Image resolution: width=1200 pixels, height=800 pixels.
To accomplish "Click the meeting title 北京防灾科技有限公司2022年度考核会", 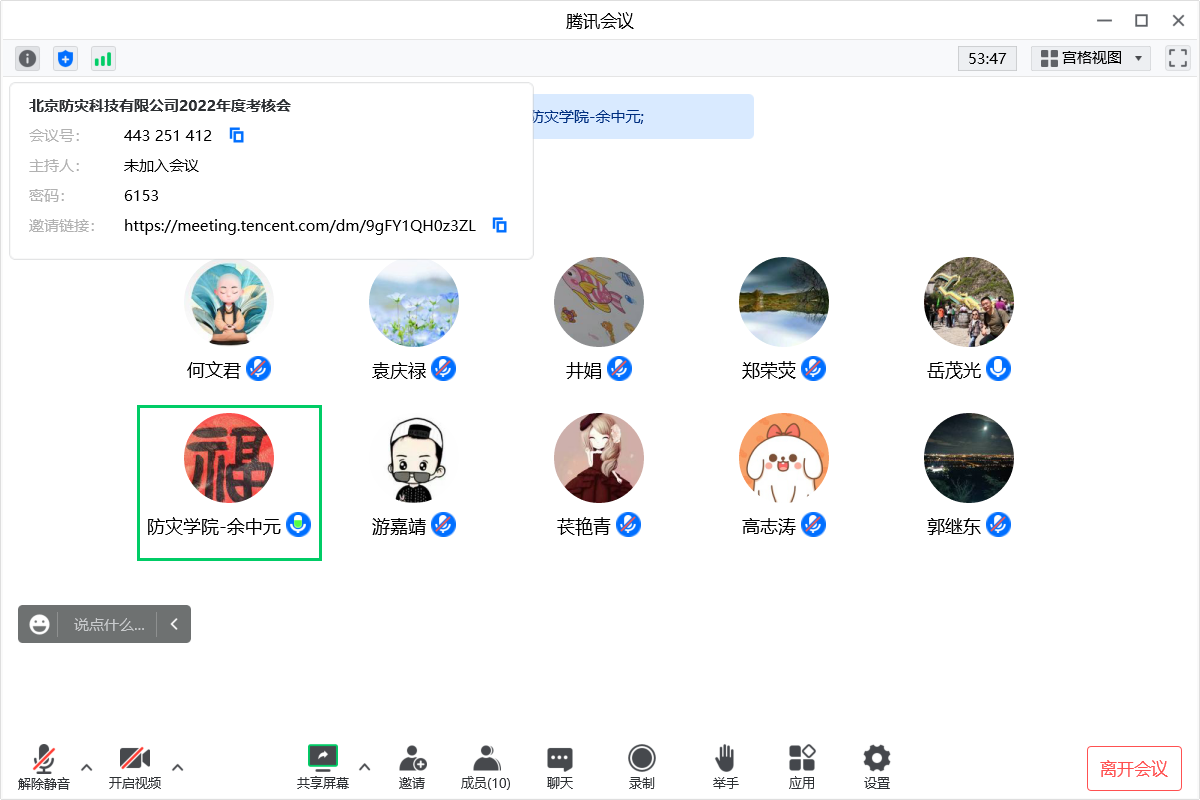I will point(160,105).
